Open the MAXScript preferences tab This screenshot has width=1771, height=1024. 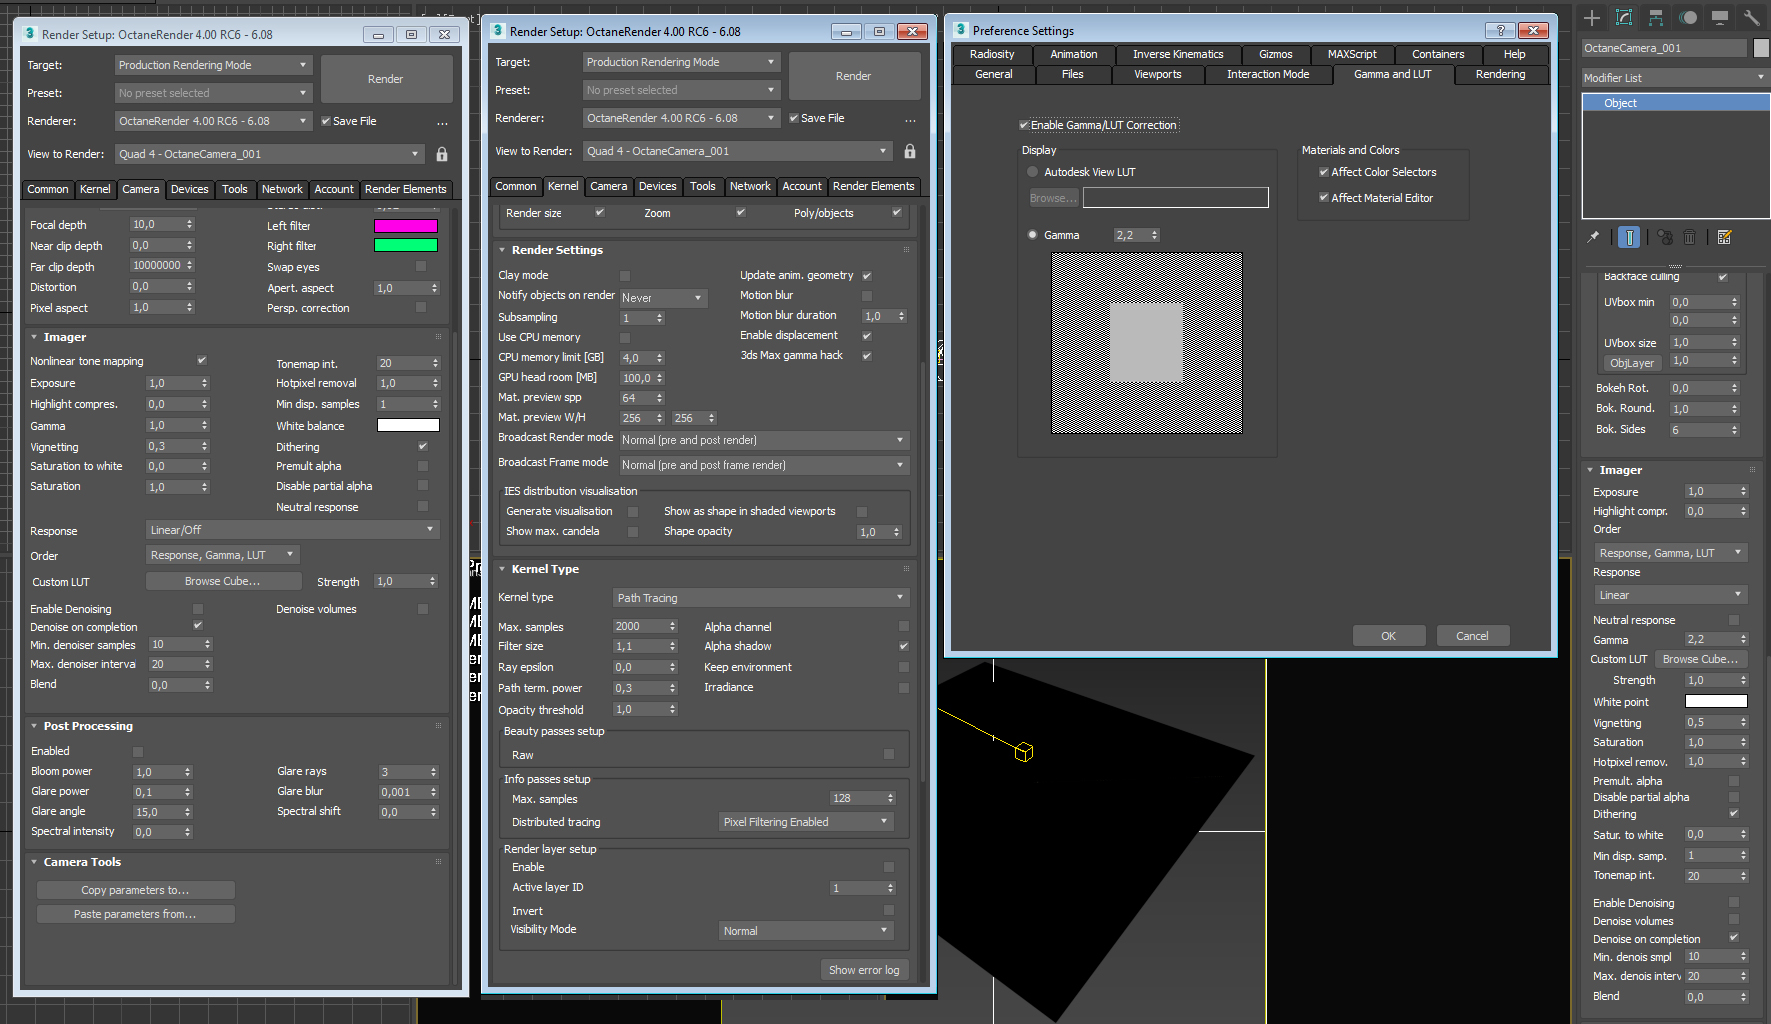(x=1351, y=54)
